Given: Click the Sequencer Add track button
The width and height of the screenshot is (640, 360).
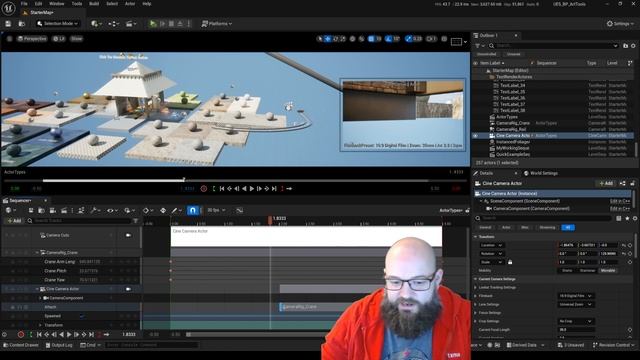Looking at the screenshot, I should click(14, 221).
